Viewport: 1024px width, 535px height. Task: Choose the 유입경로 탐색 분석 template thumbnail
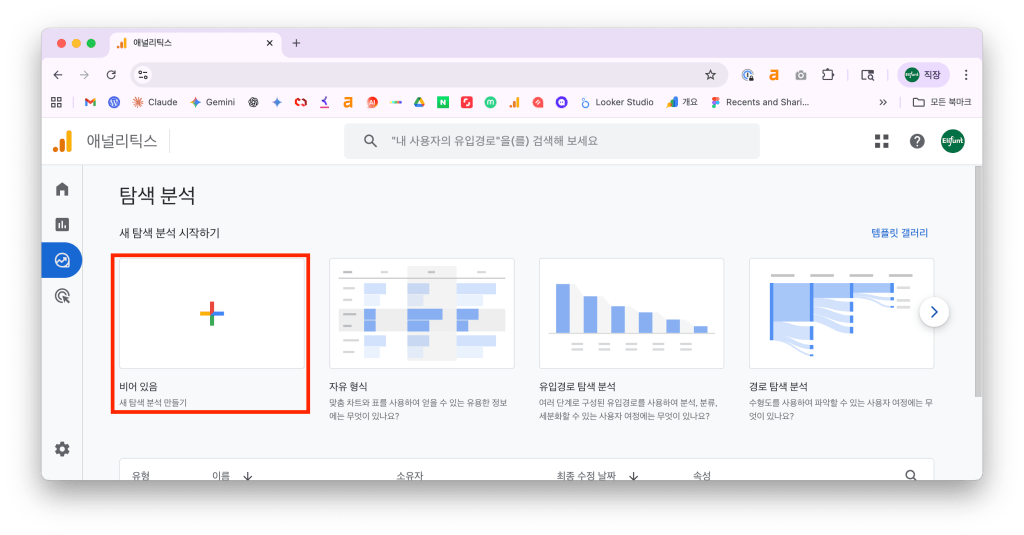coord(631,313)
